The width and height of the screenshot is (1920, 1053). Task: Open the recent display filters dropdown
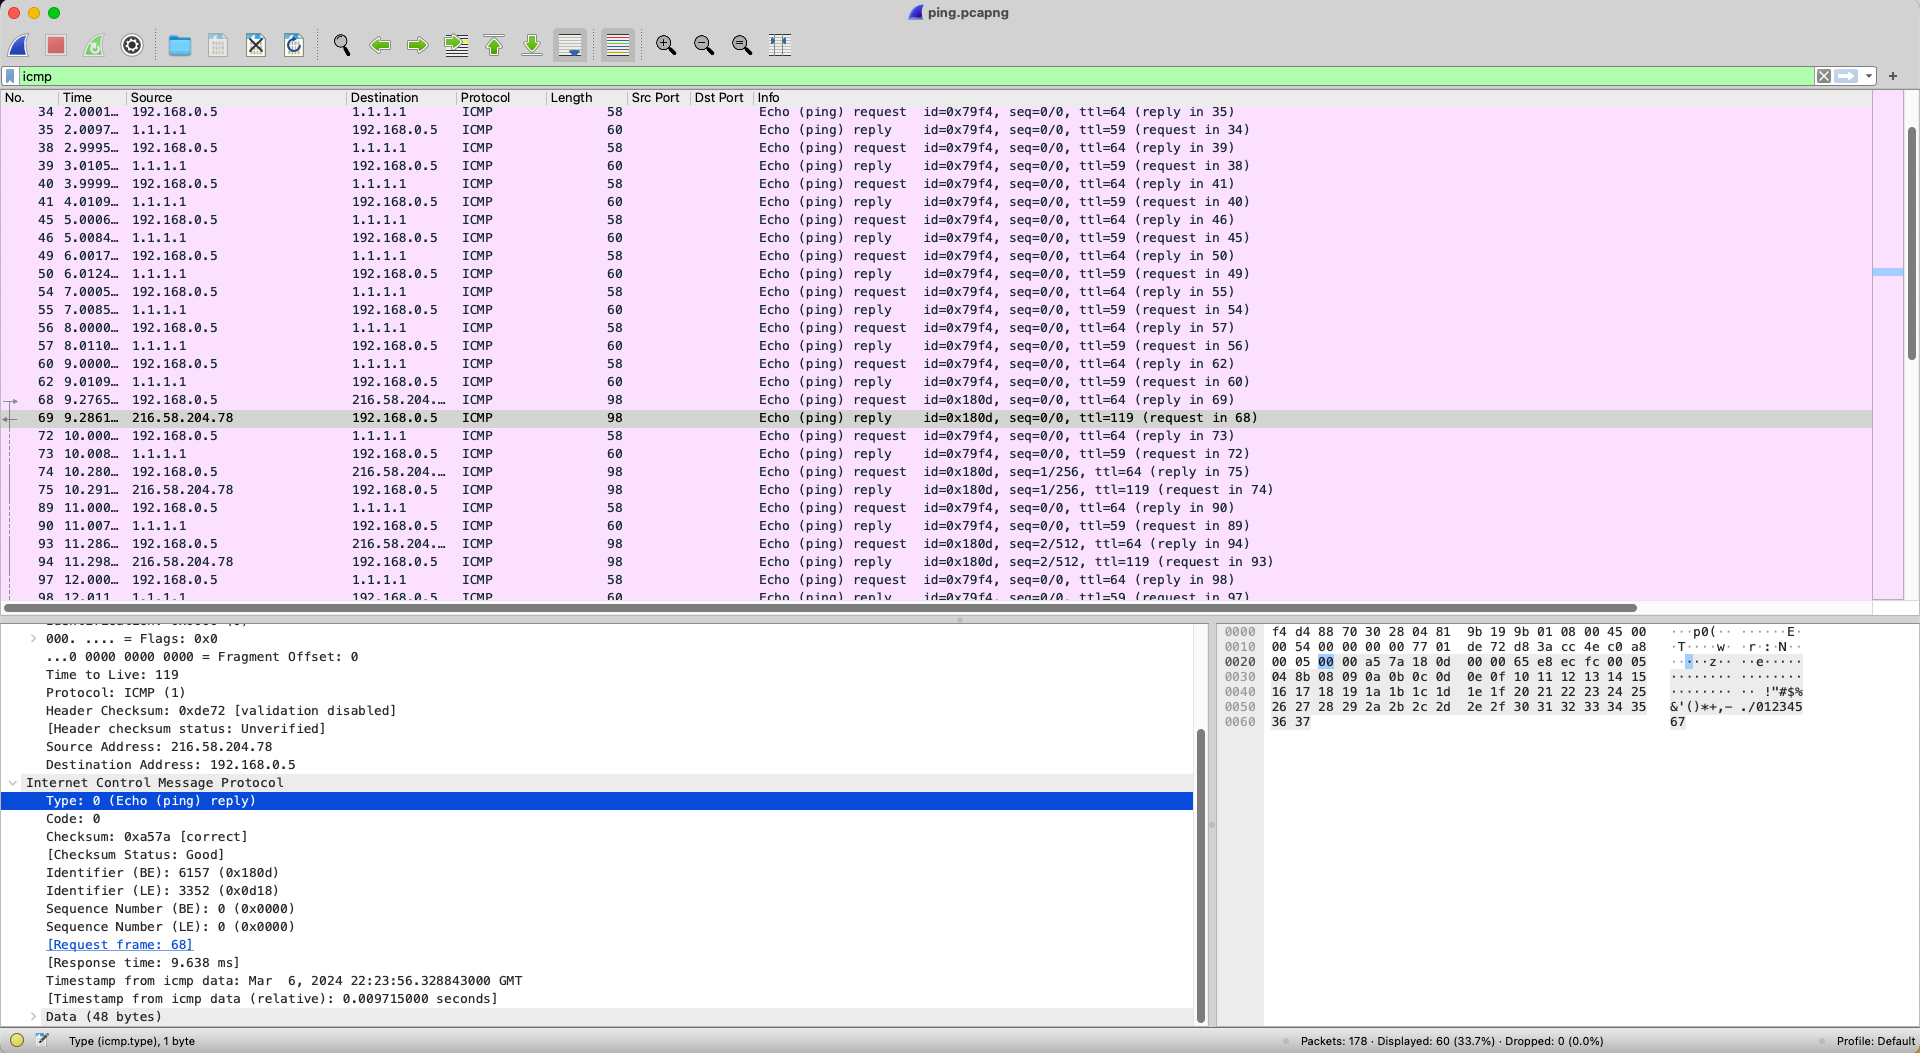(1868, 76)
